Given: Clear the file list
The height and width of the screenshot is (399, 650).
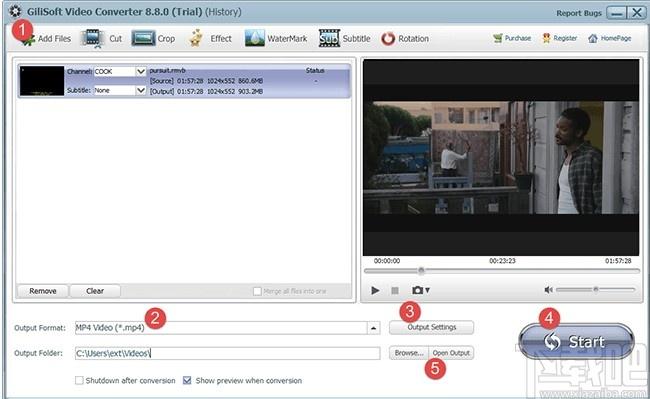Looking at the screenshot, I should tap(95, 291).
